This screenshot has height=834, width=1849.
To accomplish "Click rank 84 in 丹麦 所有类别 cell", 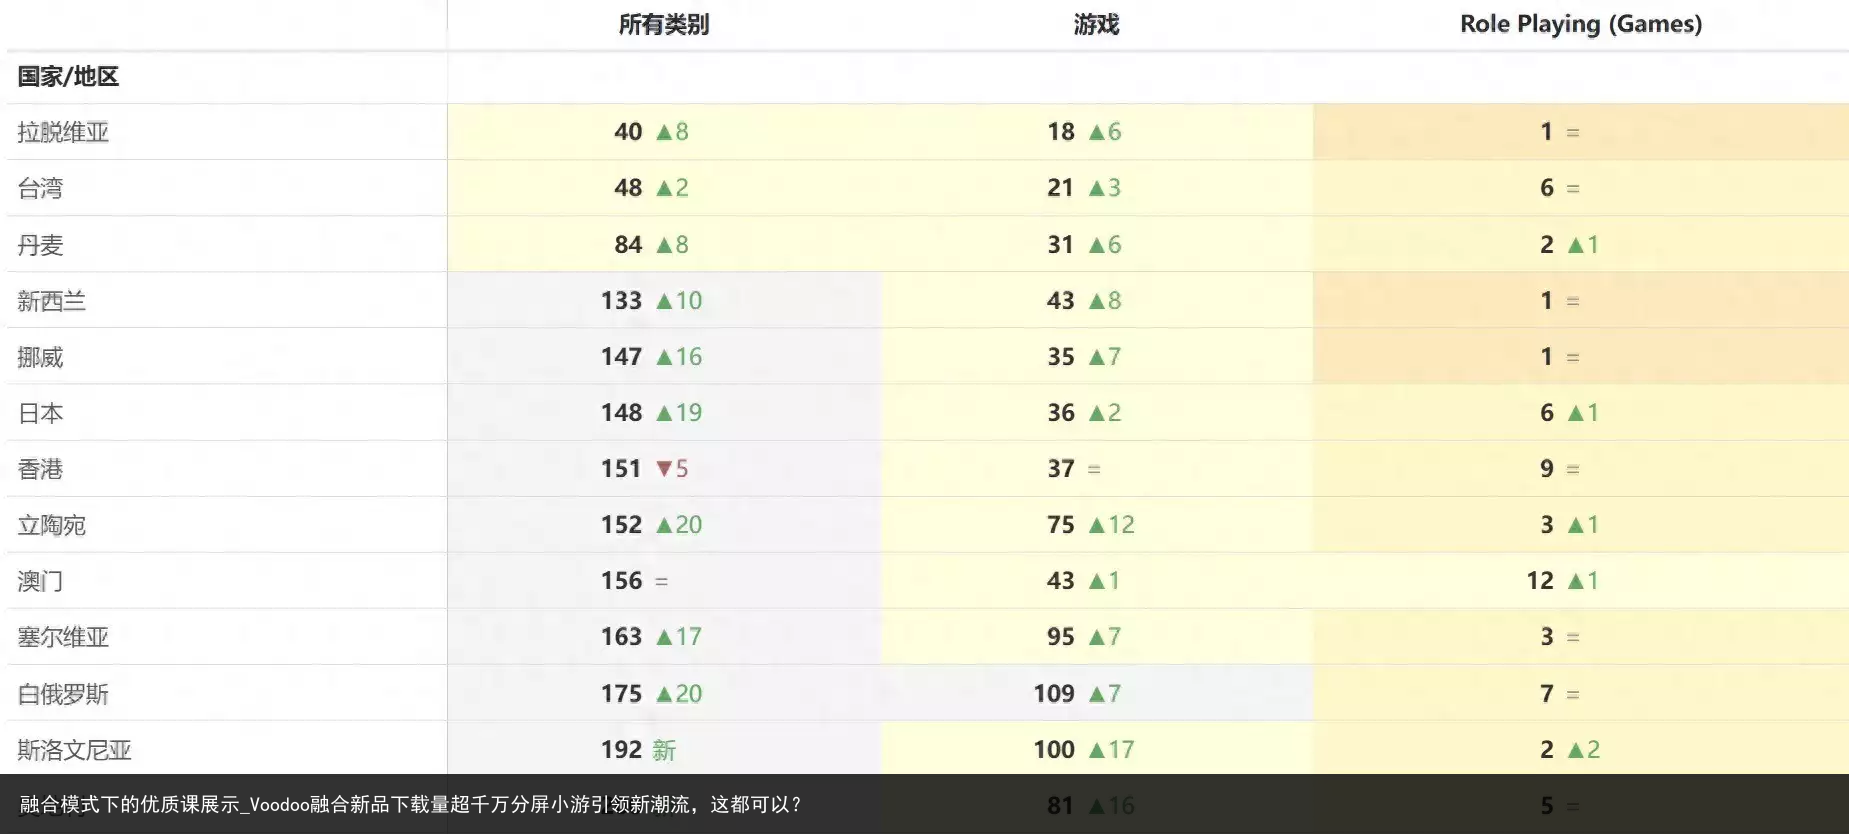I will tap(628, 245).
